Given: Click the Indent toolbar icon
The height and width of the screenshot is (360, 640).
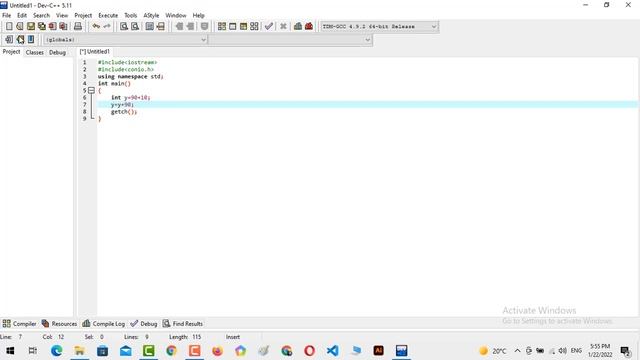Looking at the screenshot, I should [179, 27].
